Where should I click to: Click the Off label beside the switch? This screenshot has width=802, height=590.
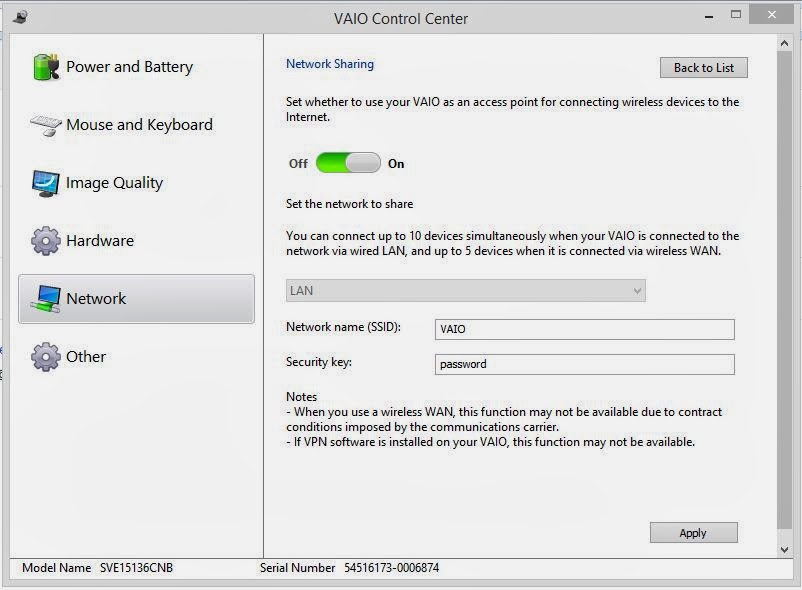click(x=298, y=164)
